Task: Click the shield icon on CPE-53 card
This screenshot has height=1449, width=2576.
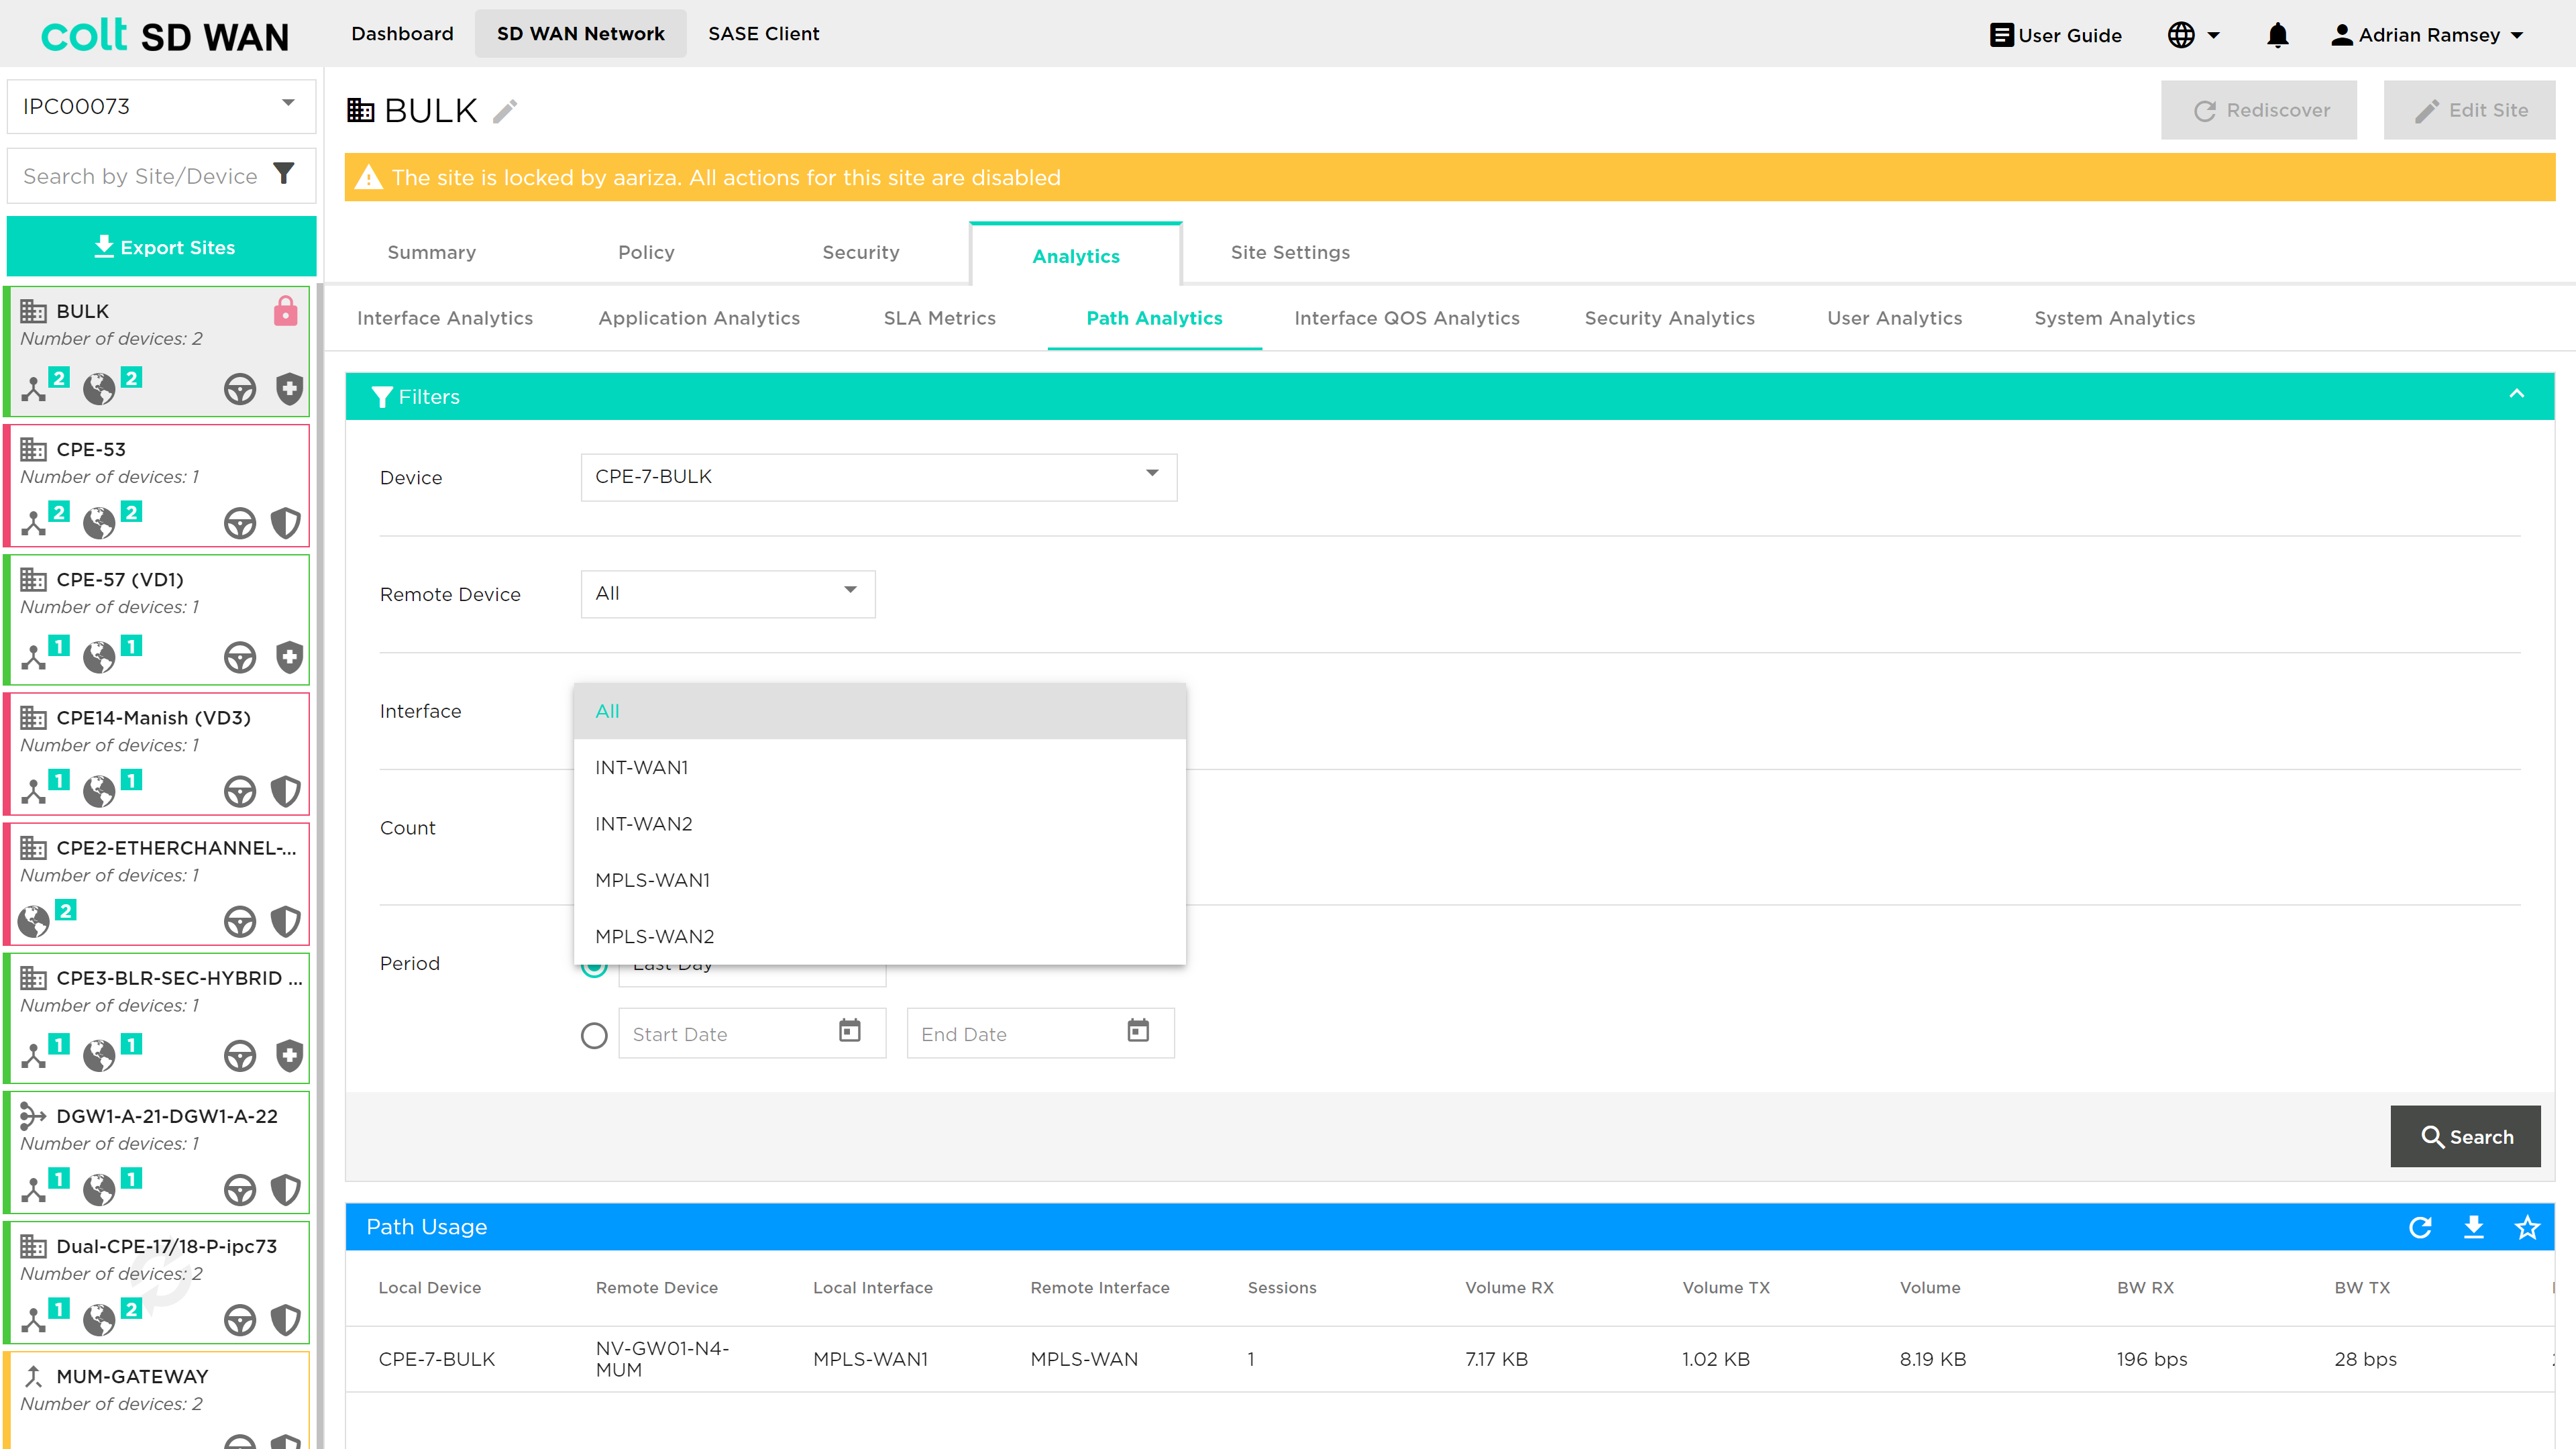Action: point(286,522)
